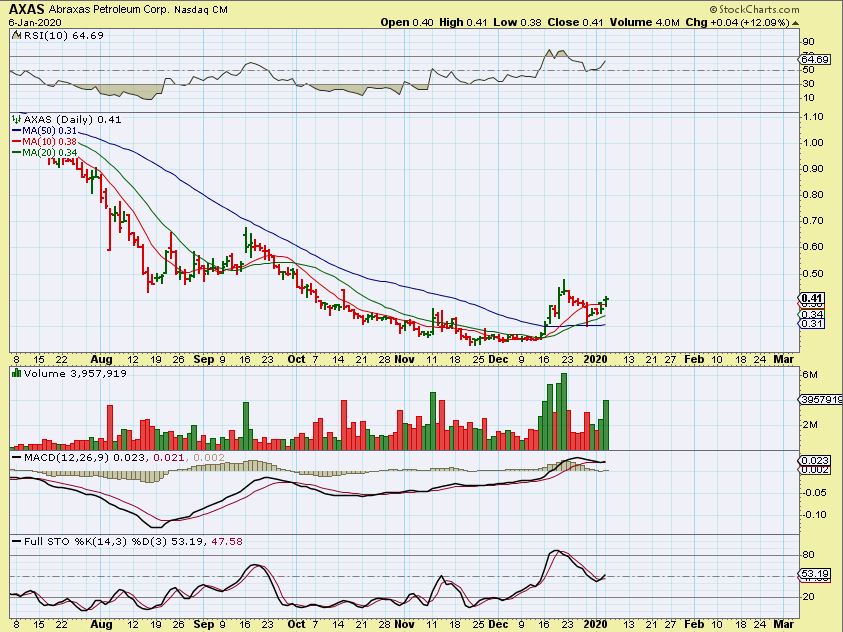Click the MA(10) 0.38 legend text
Viewport: 843px width, 632px height.
tap(49, 142)
